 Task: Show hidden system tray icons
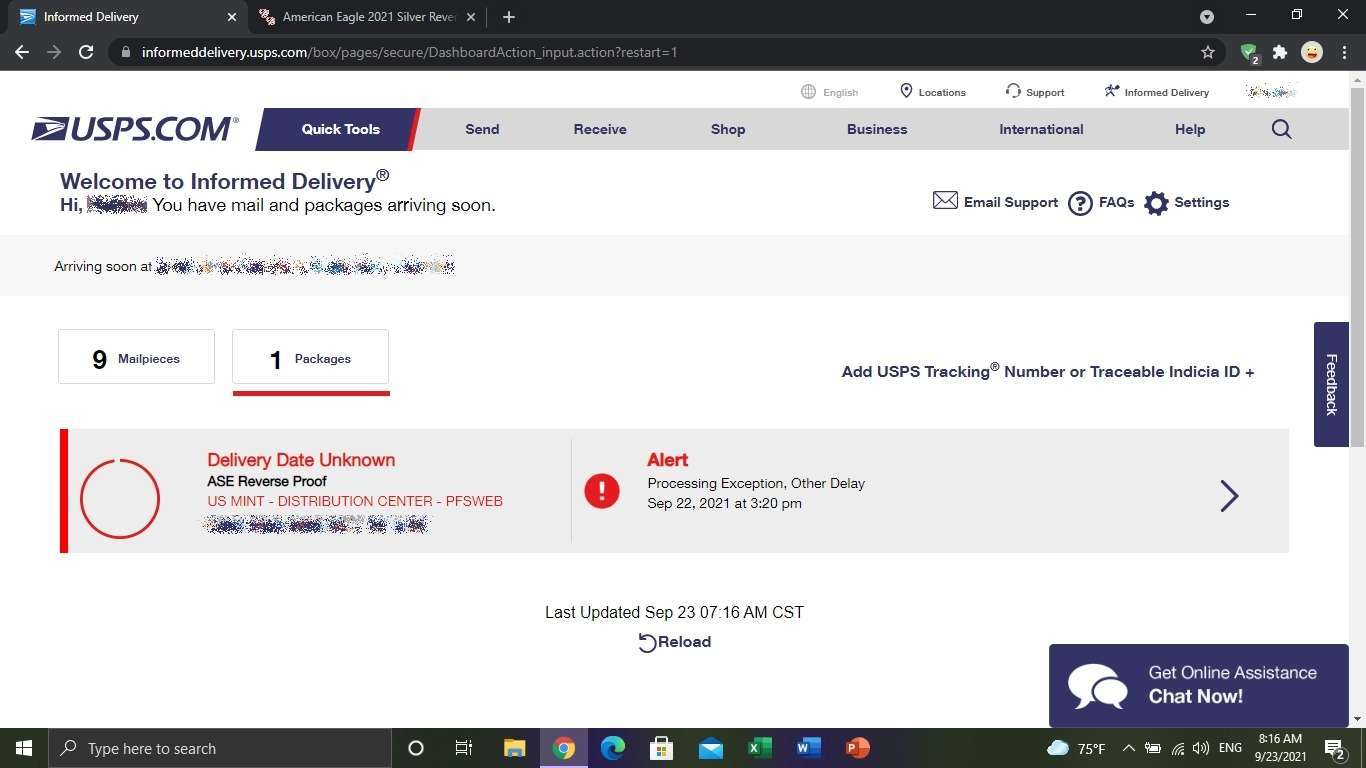(1129, 748)
